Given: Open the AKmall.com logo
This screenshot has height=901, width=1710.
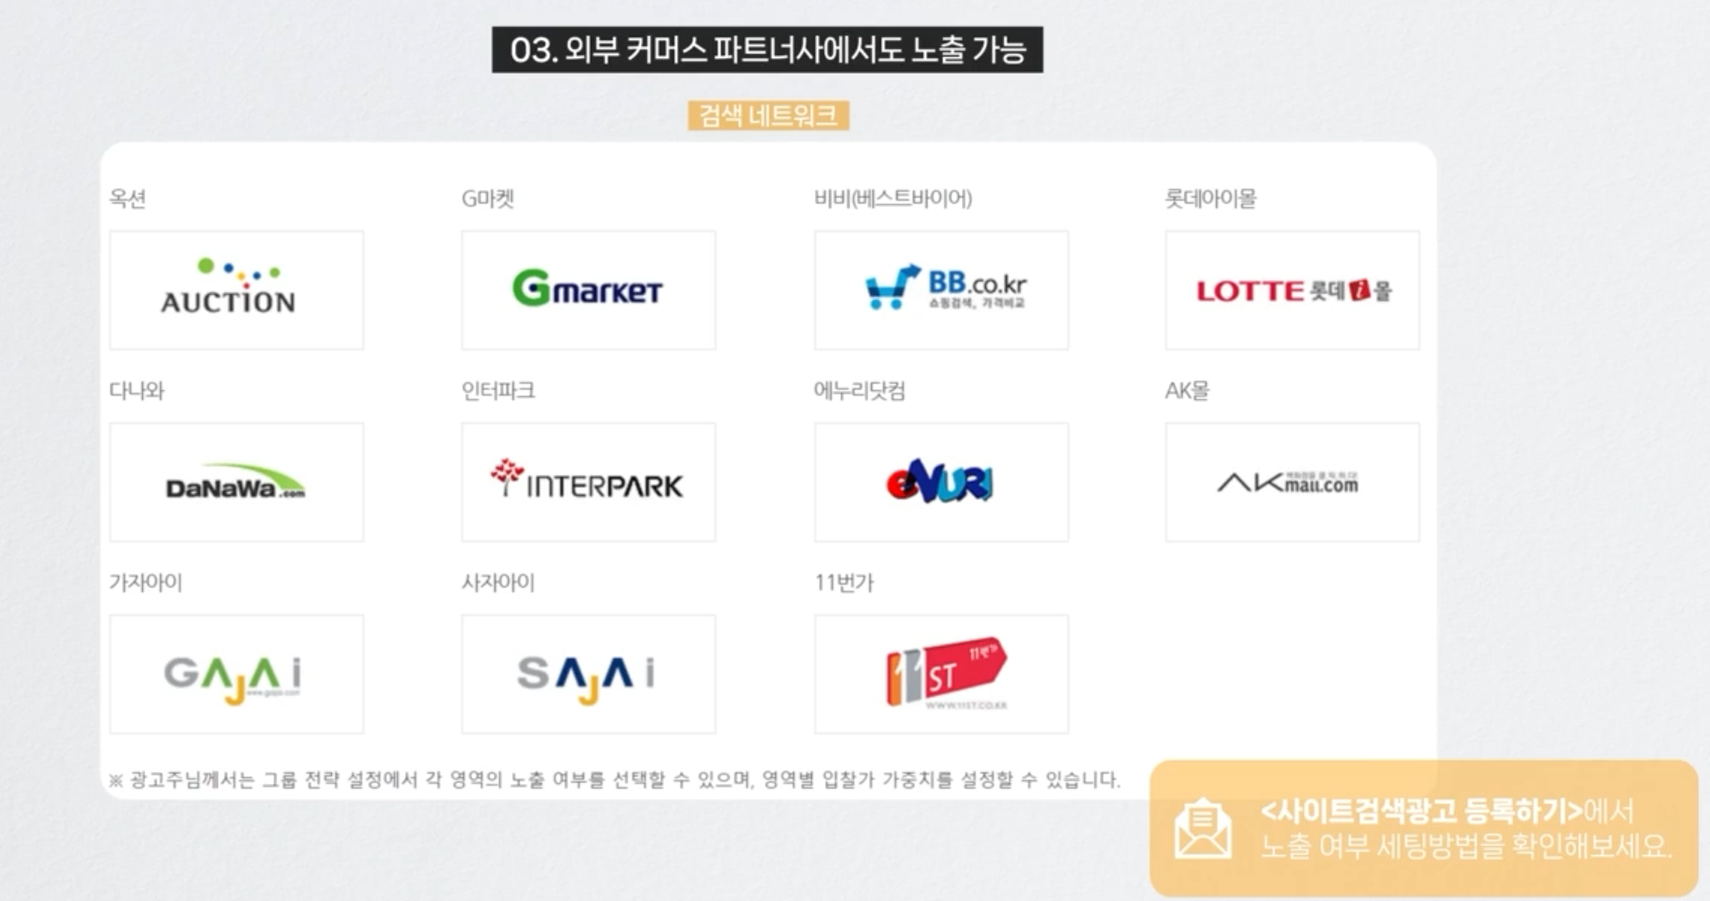Looking at the screenshot, I should click(1291, 480).
